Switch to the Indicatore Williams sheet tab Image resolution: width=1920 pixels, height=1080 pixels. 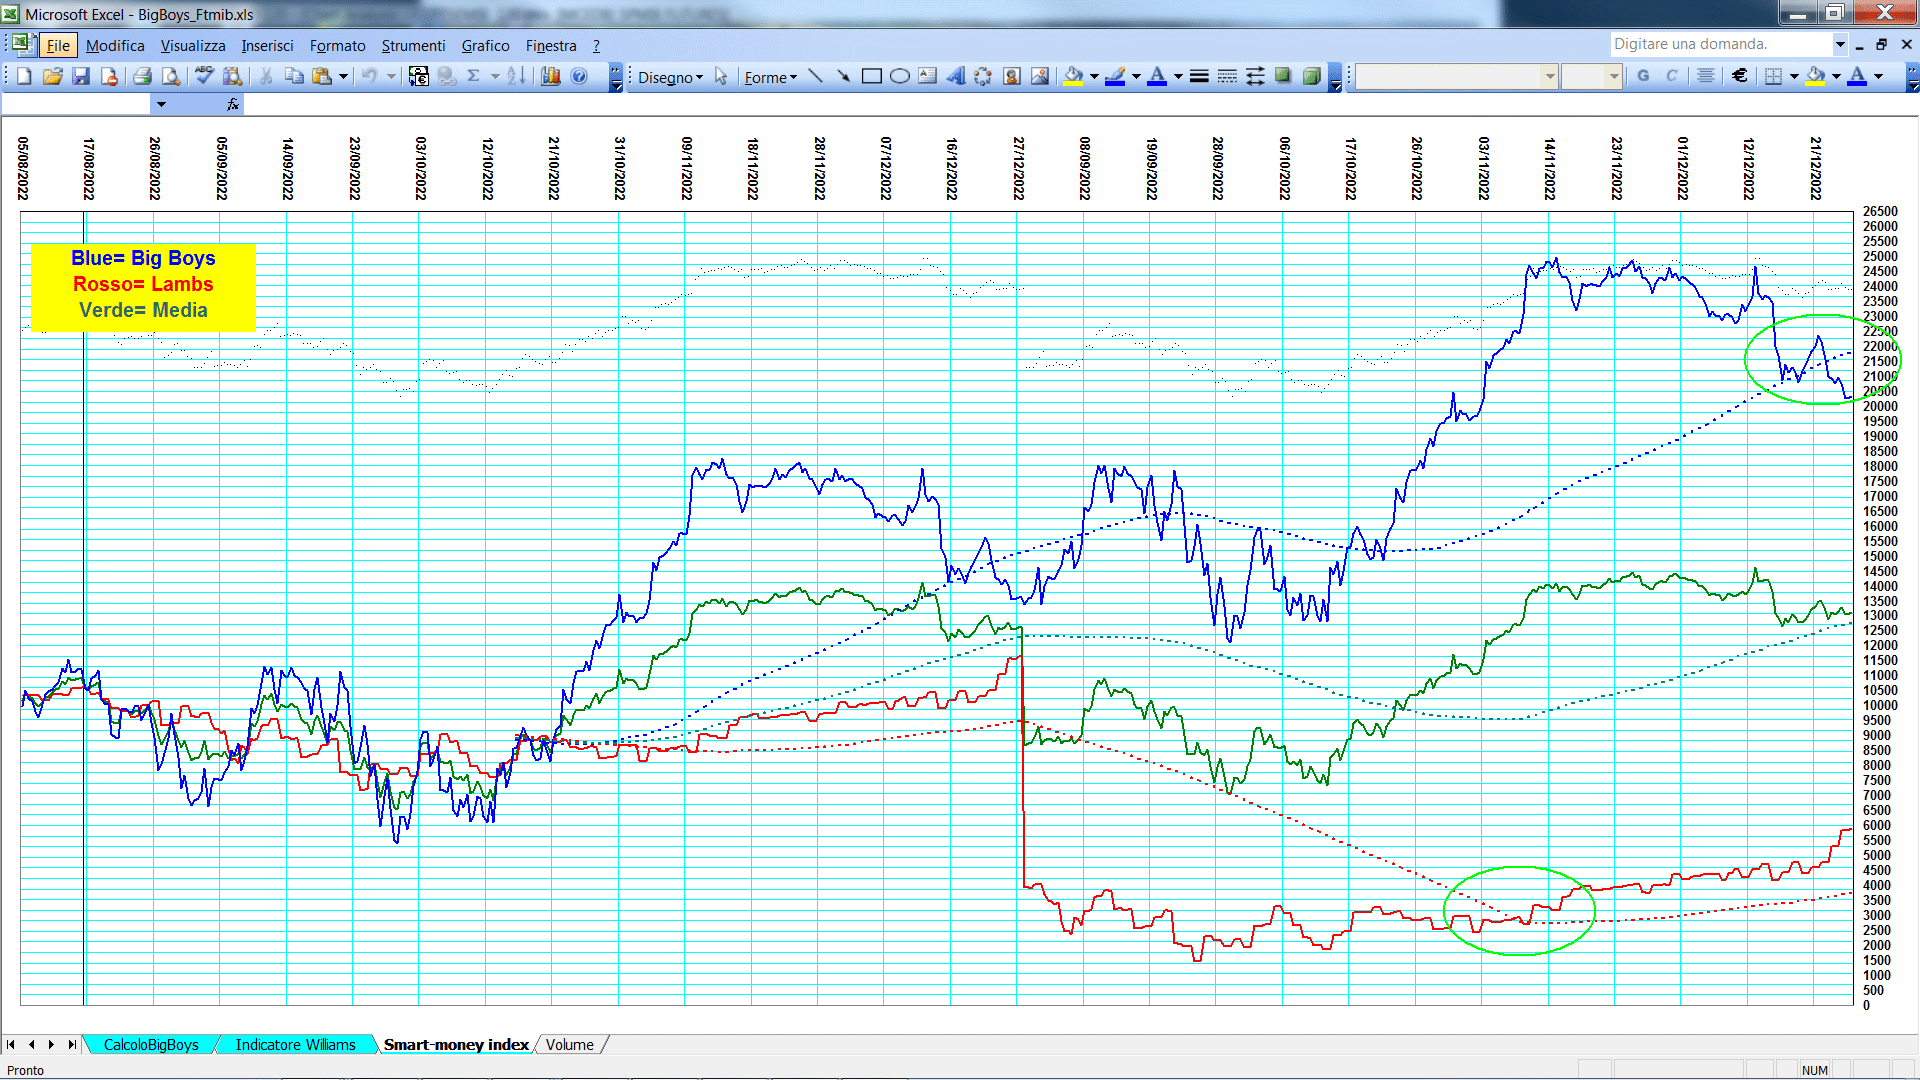(x=295, y=1044)
